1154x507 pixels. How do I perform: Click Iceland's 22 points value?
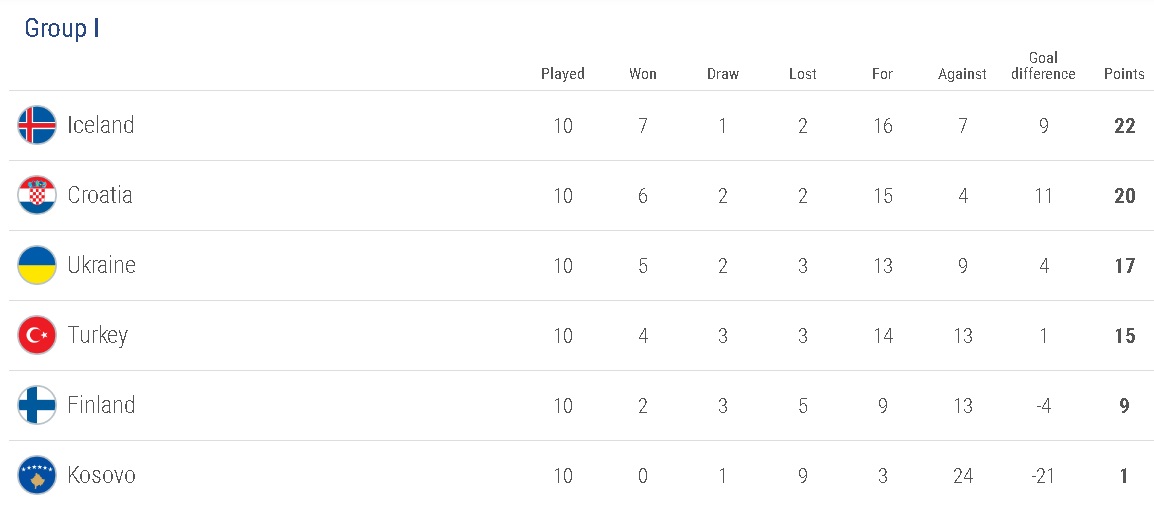click(x=1124, y=126)
